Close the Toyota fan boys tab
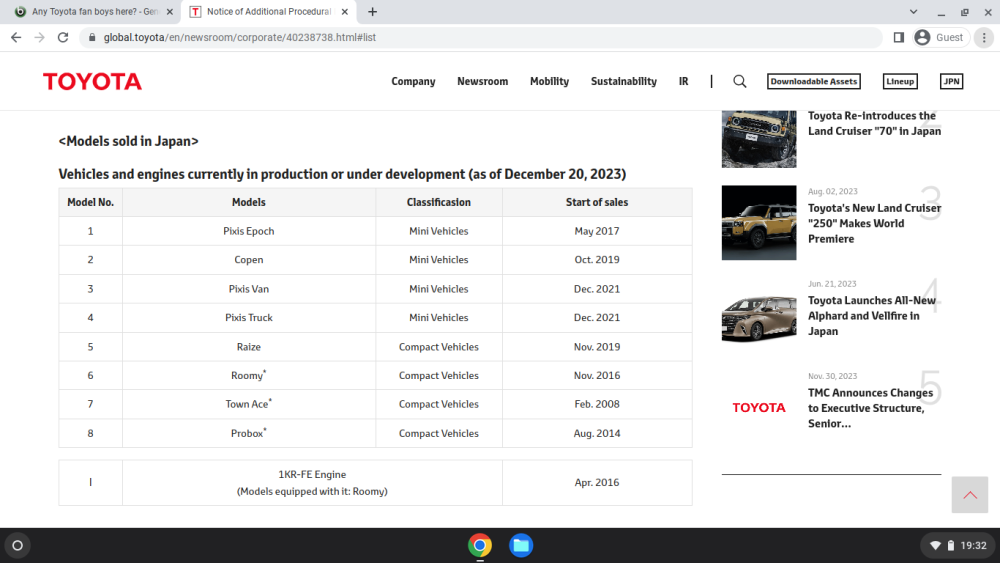1000x563 pixels. tap(170, 11)
